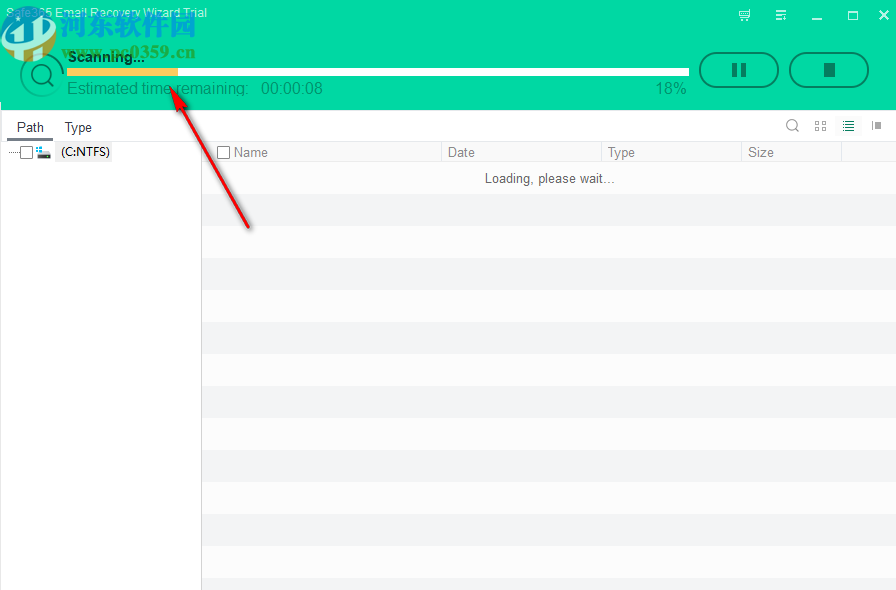Open the preview pane icon
Image resolution: width=896 pixels, height=590 pixels.
click(877, 126)
